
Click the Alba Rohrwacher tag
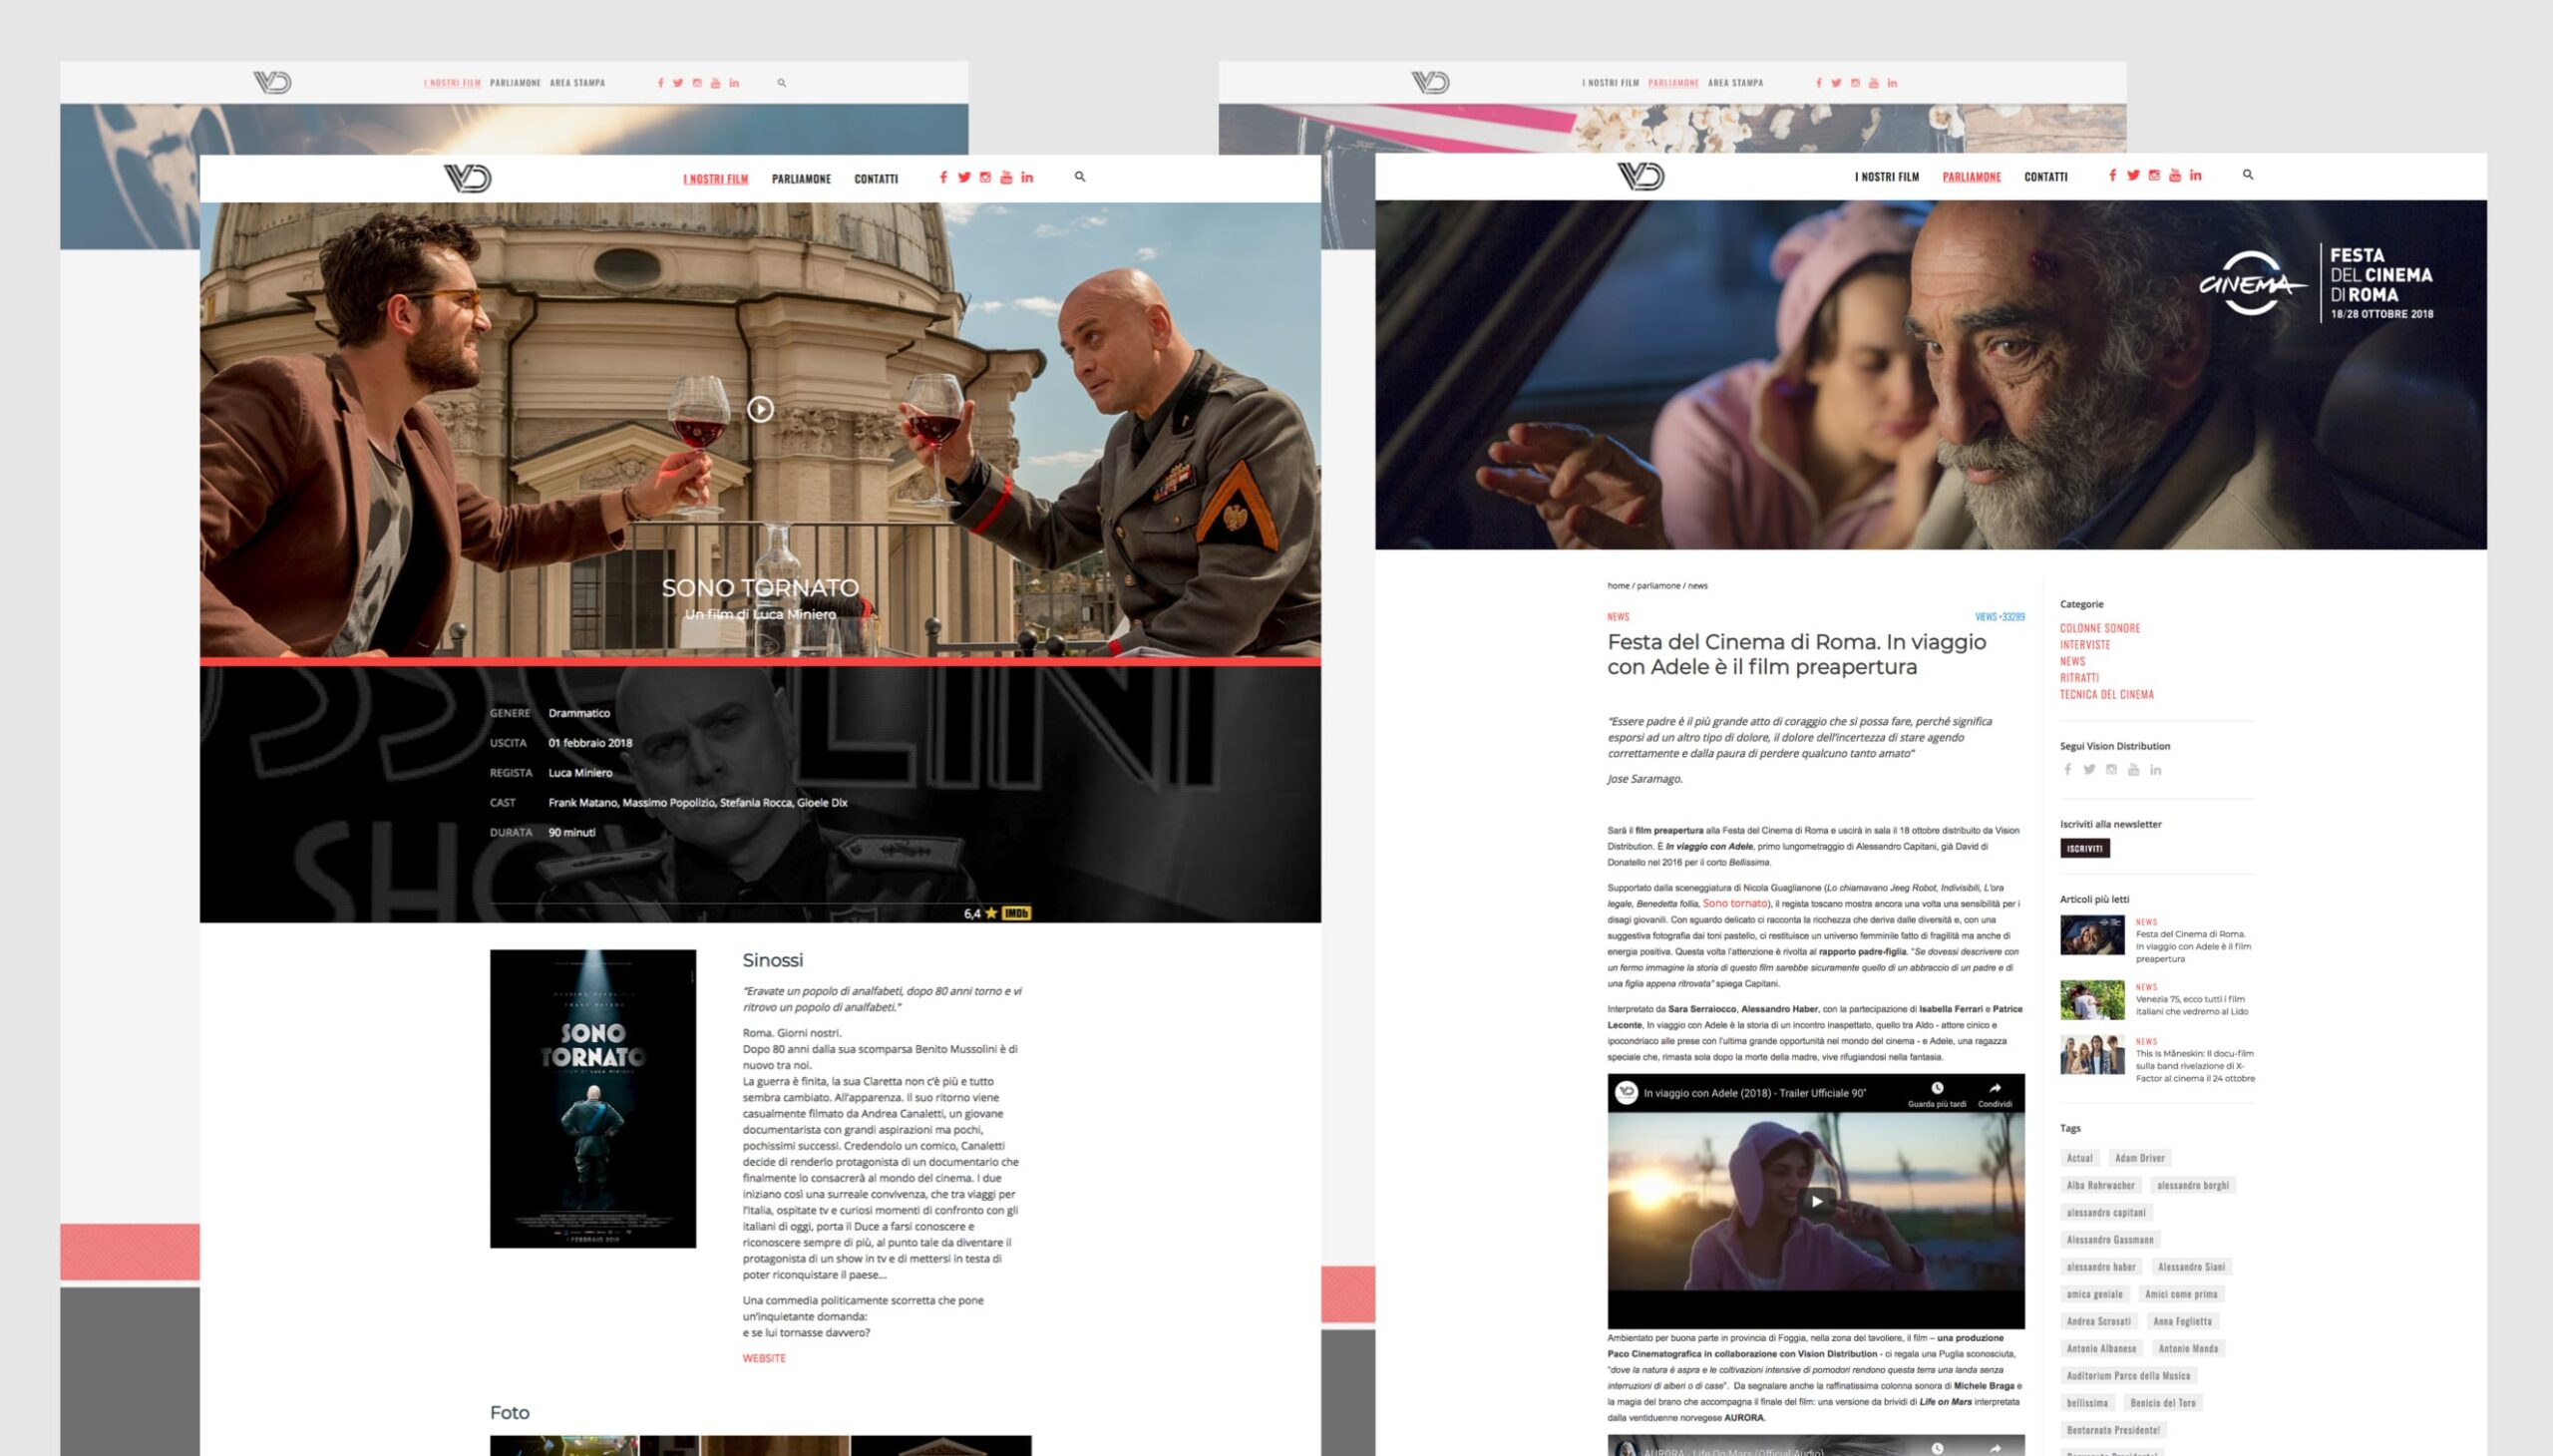[2101, 1185]
